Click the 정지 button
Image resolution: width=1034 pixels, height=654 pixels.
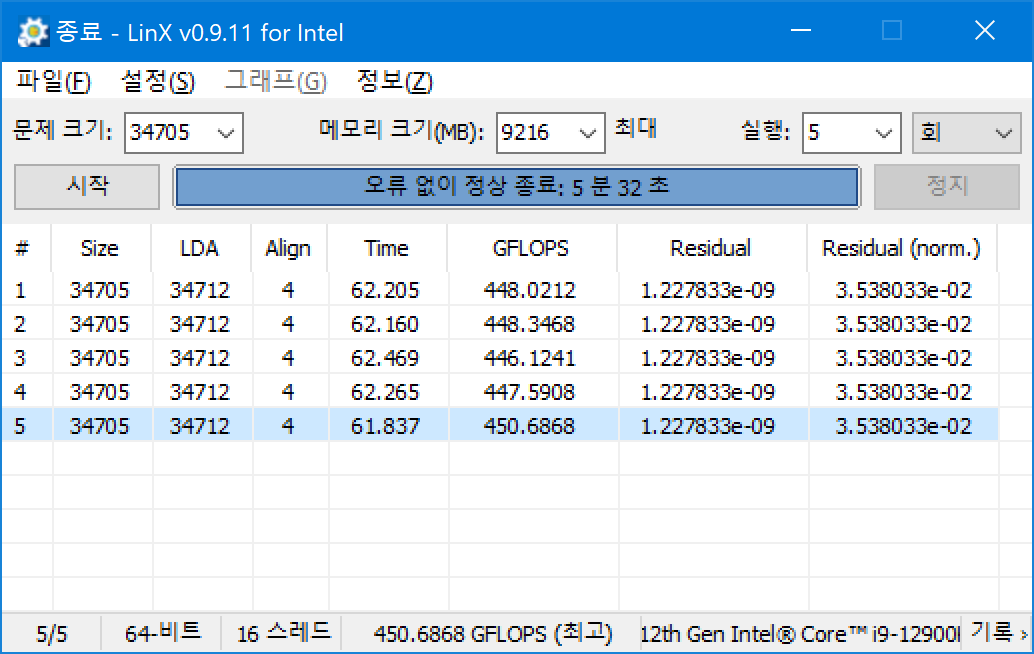946,187
